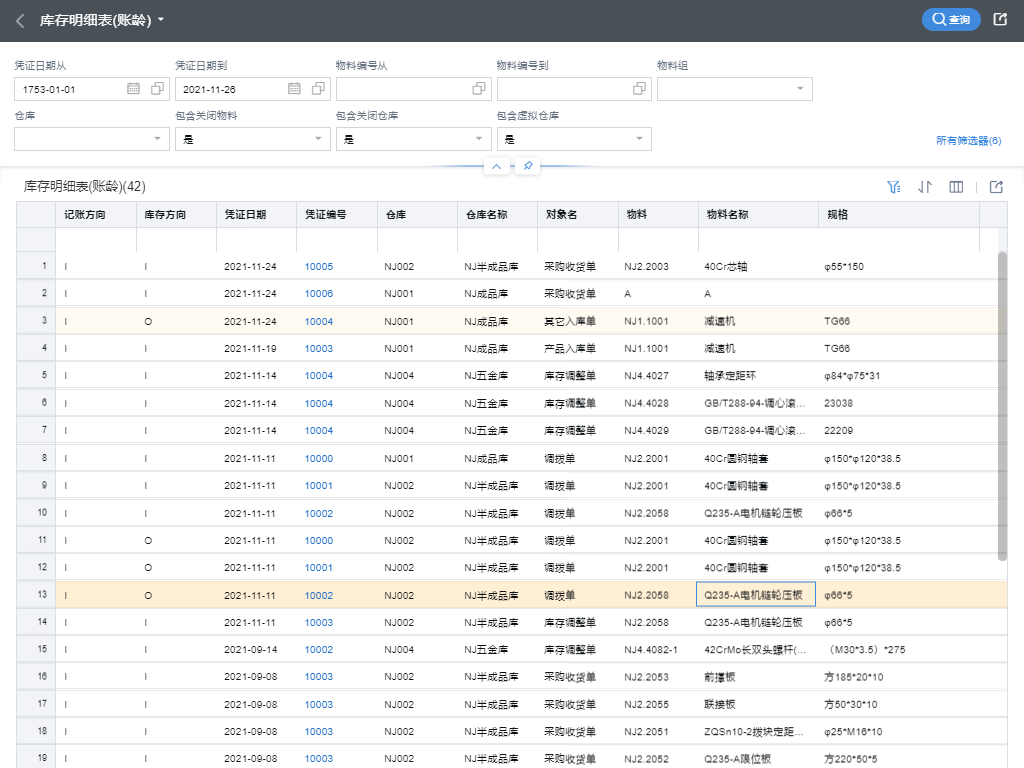Open value picker for 物料编号到
Screen dimensions: 1024x768
tap(639, 89)
